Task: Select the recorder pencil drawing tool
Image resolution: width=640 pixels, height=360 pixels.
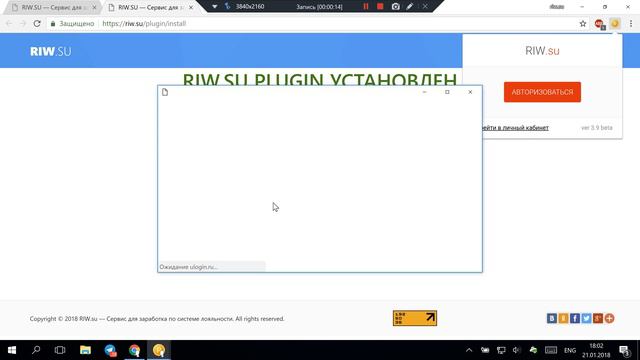Action: coord(410,7)
